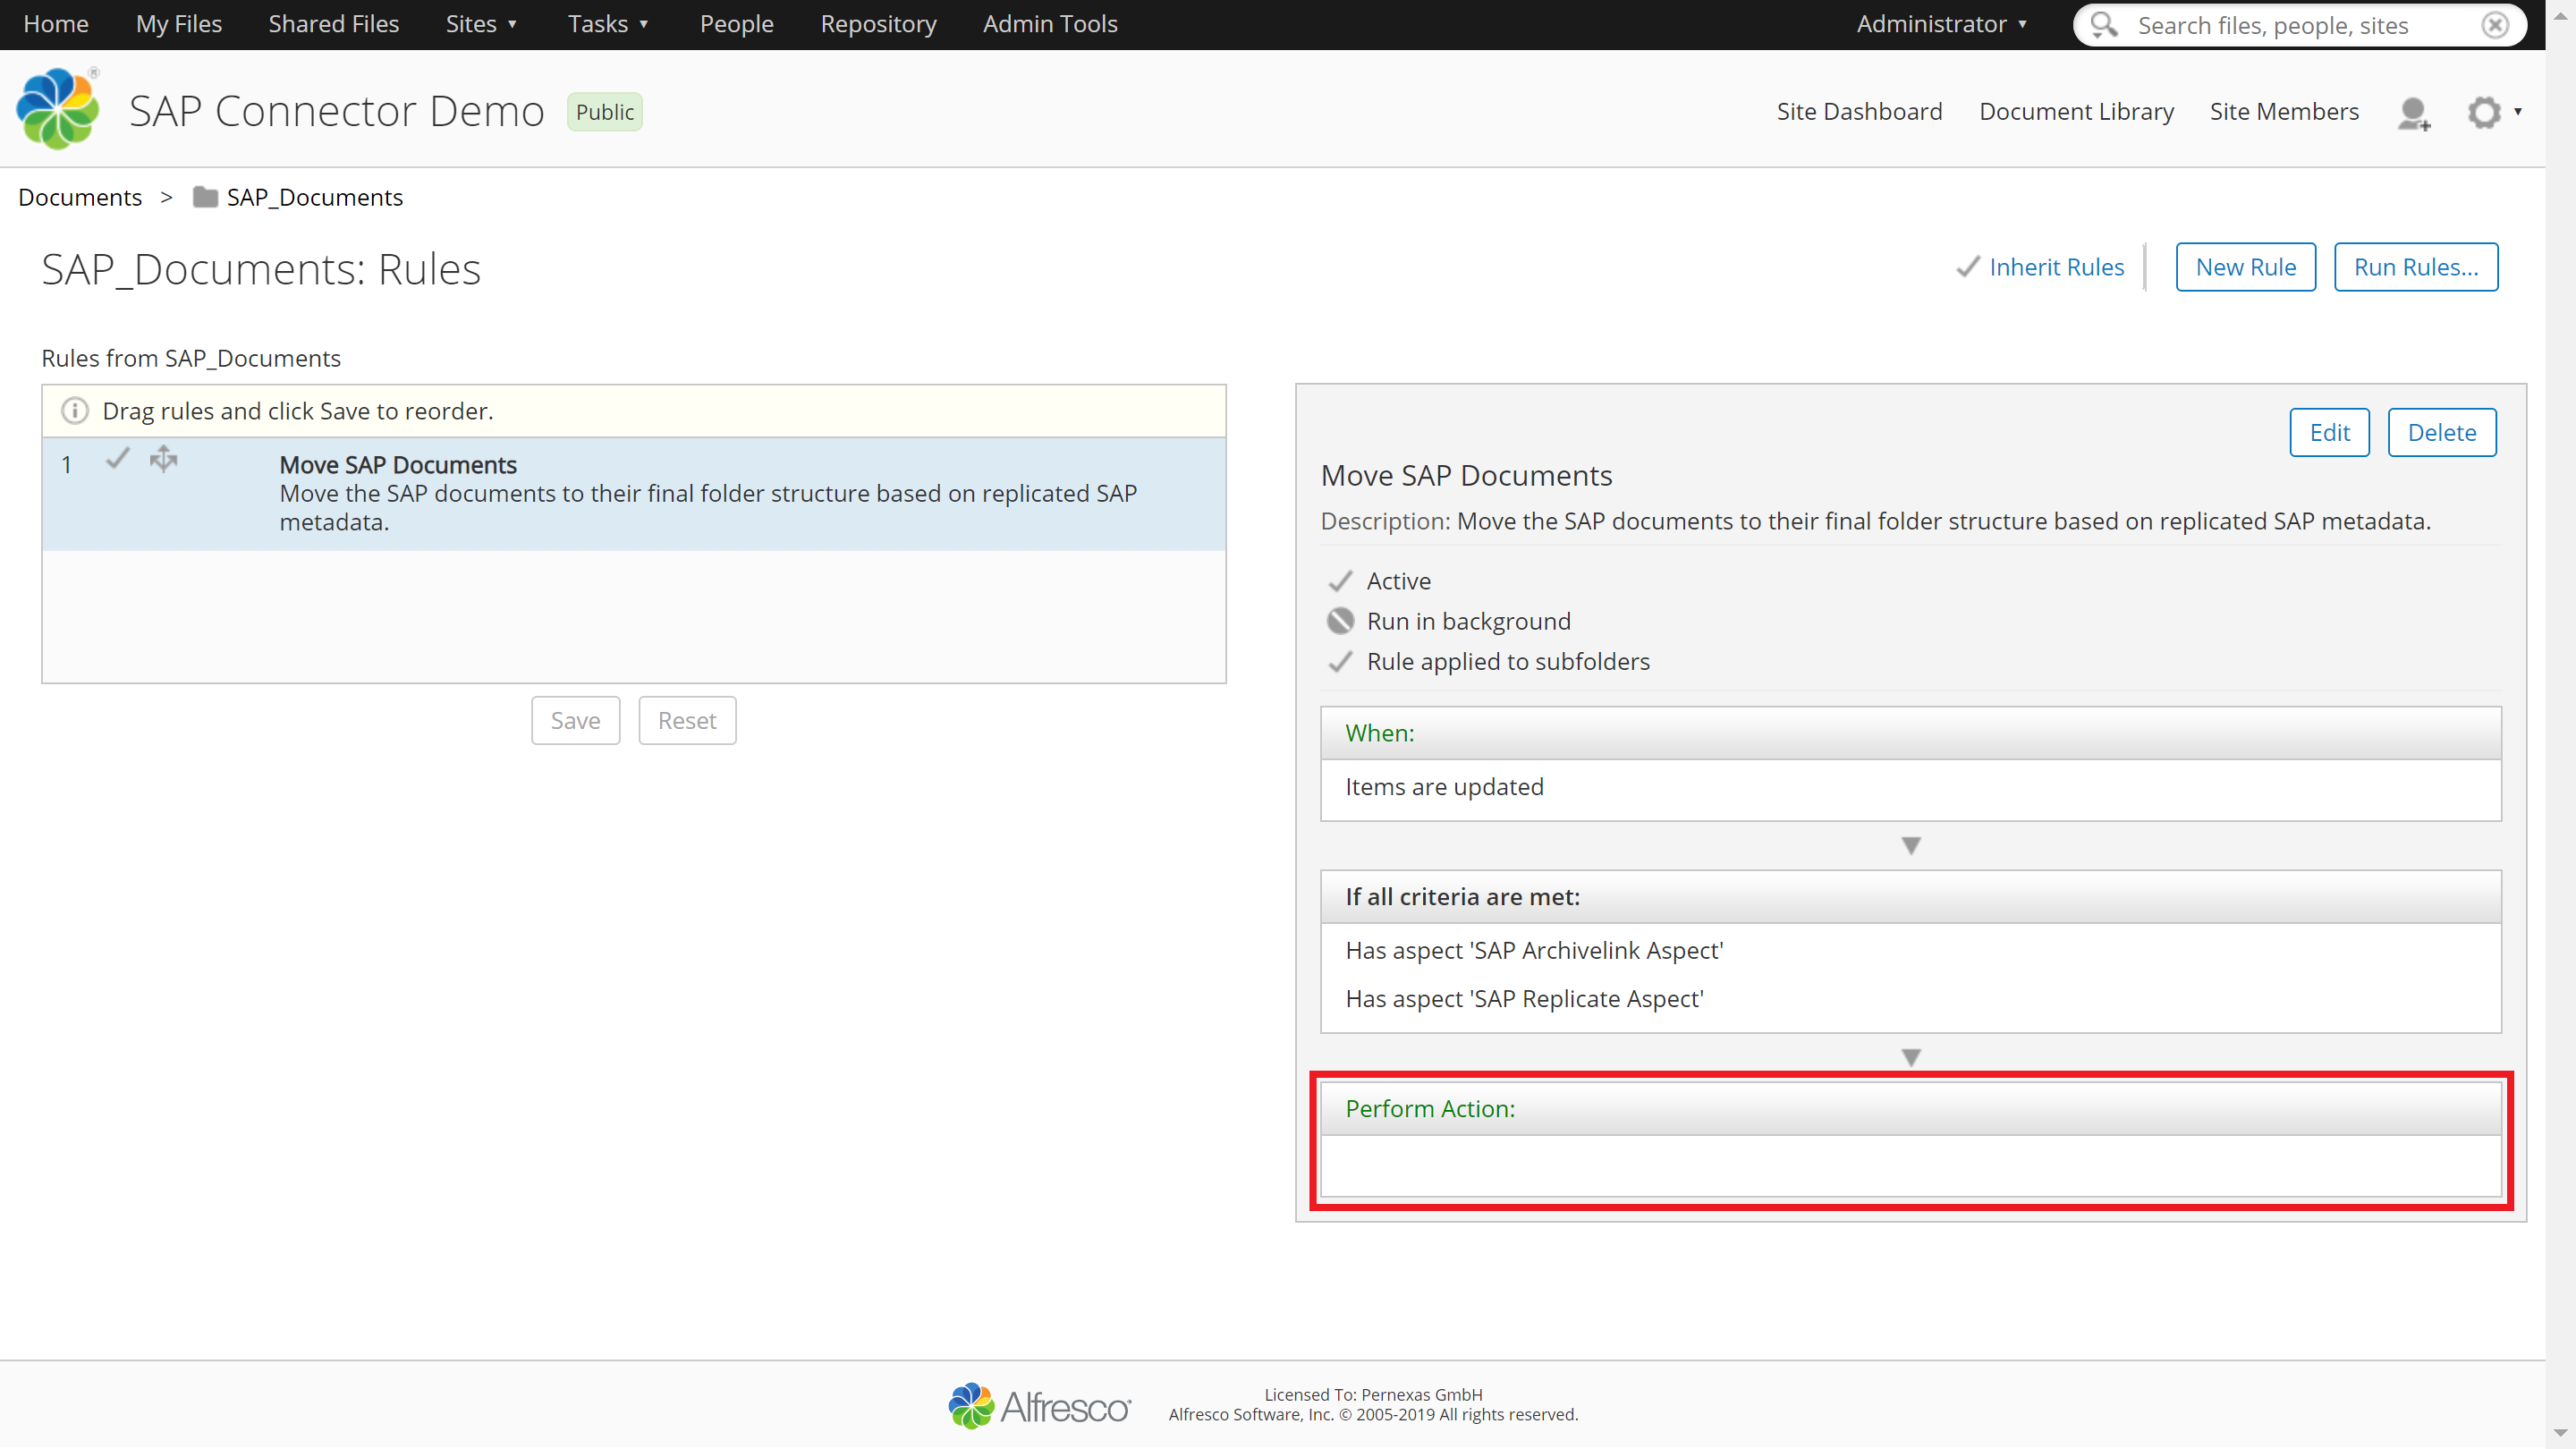
Task: Click the info icon beside reorder hint
Action: [x=75, y=411]
